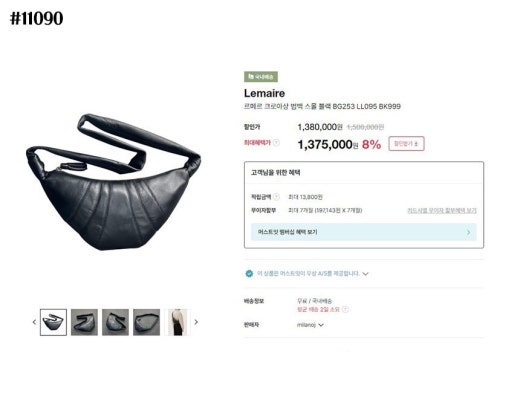Click the info icon after delivery time text
Screen dimensions: 520x405
pos(345,309)
